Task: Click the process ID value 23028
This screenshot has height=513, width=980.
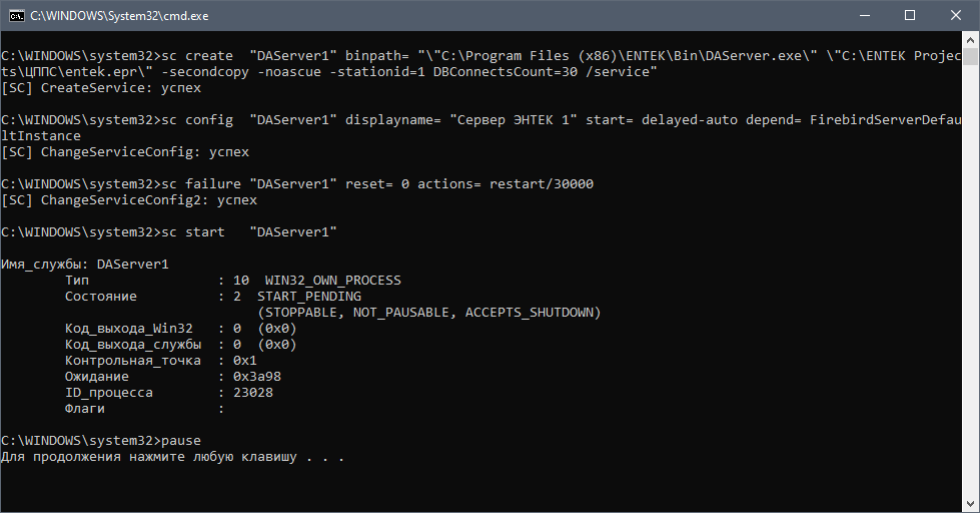Action: [x=253, y=393]
